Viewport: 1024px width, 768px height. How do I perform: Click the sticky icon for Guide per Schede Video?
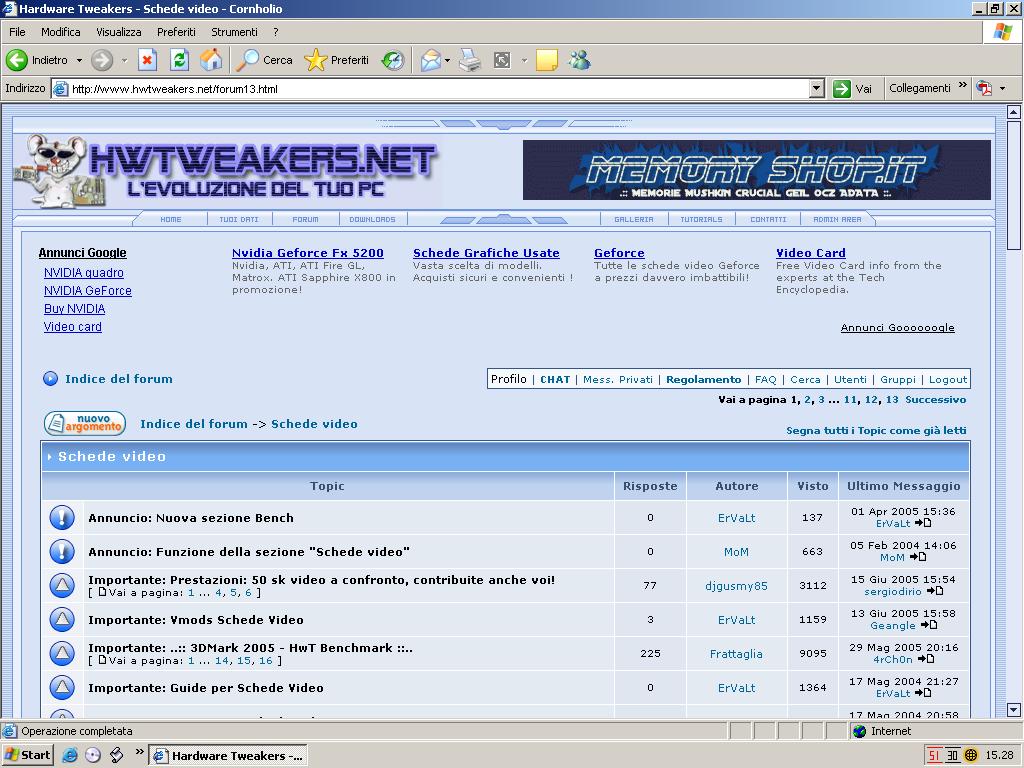[x=62, y=687]
